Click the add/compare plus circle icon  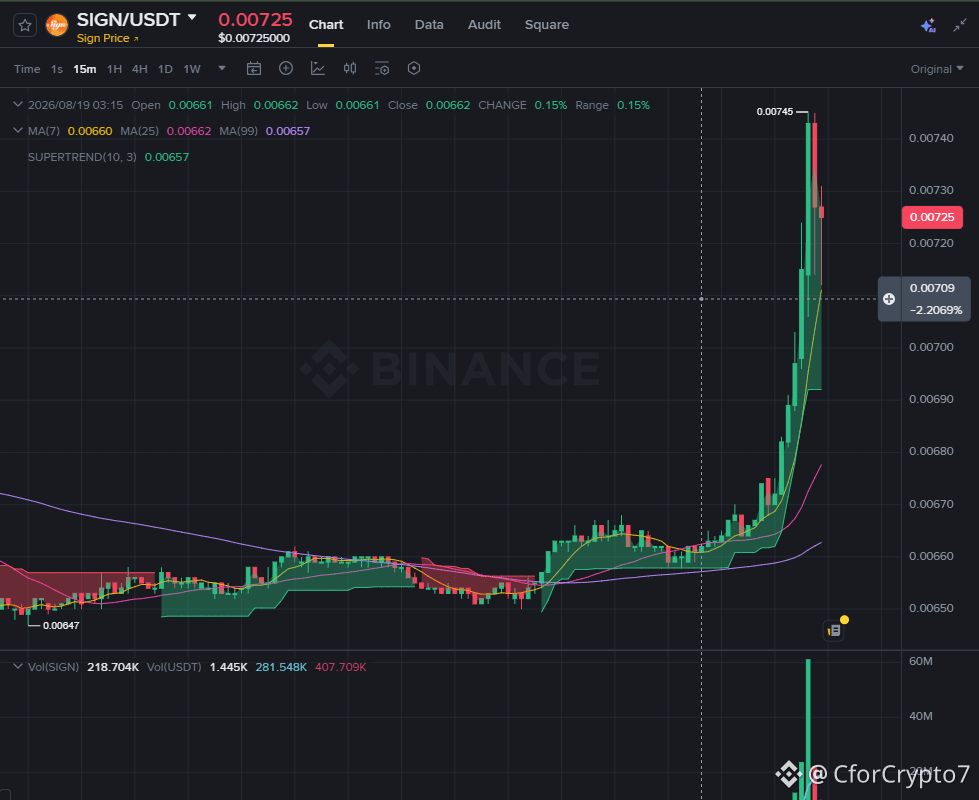click(x=286, y=68)
